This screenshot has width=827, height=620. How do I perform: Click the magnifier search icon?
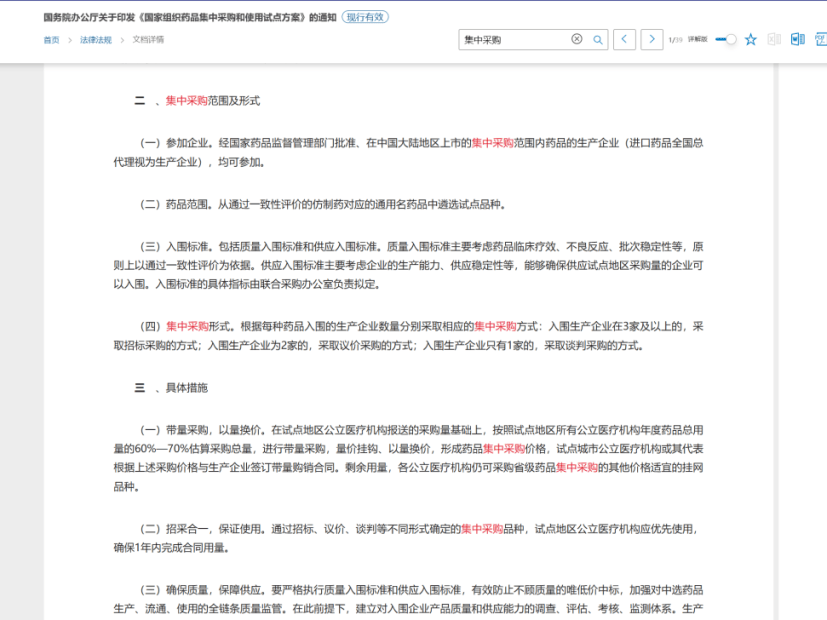click(598, 40)
